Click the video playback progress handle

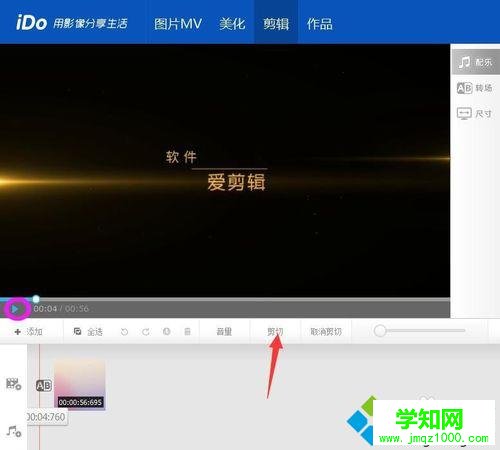tap(36, 299)
